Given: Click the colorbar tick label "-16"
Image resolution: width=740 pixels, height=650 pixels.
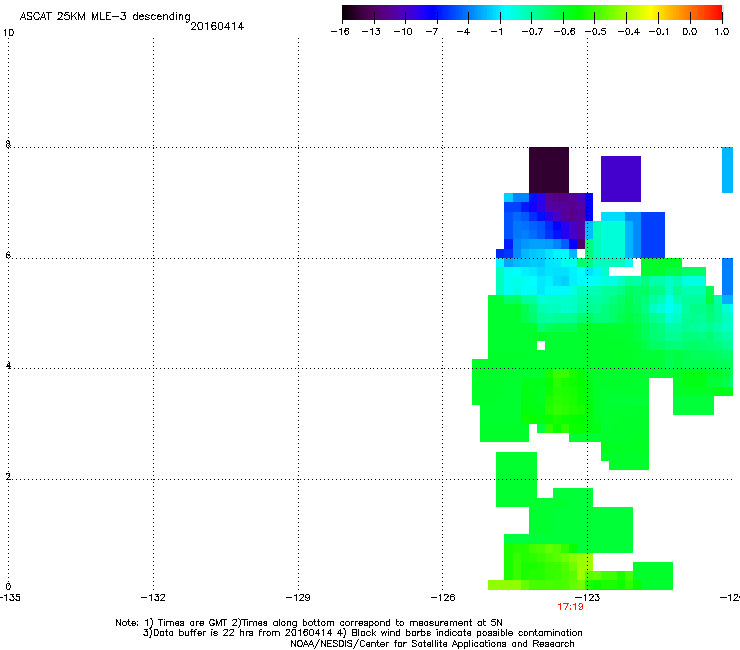Looking at the screenshot, I should (x=340, y=32).
